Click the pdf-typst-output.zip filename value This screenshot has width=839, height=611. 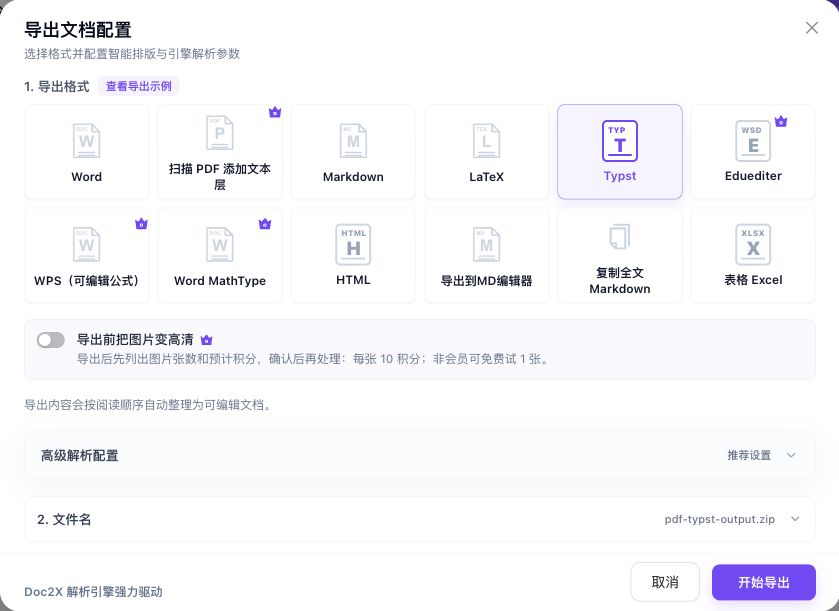coord(720,519)
